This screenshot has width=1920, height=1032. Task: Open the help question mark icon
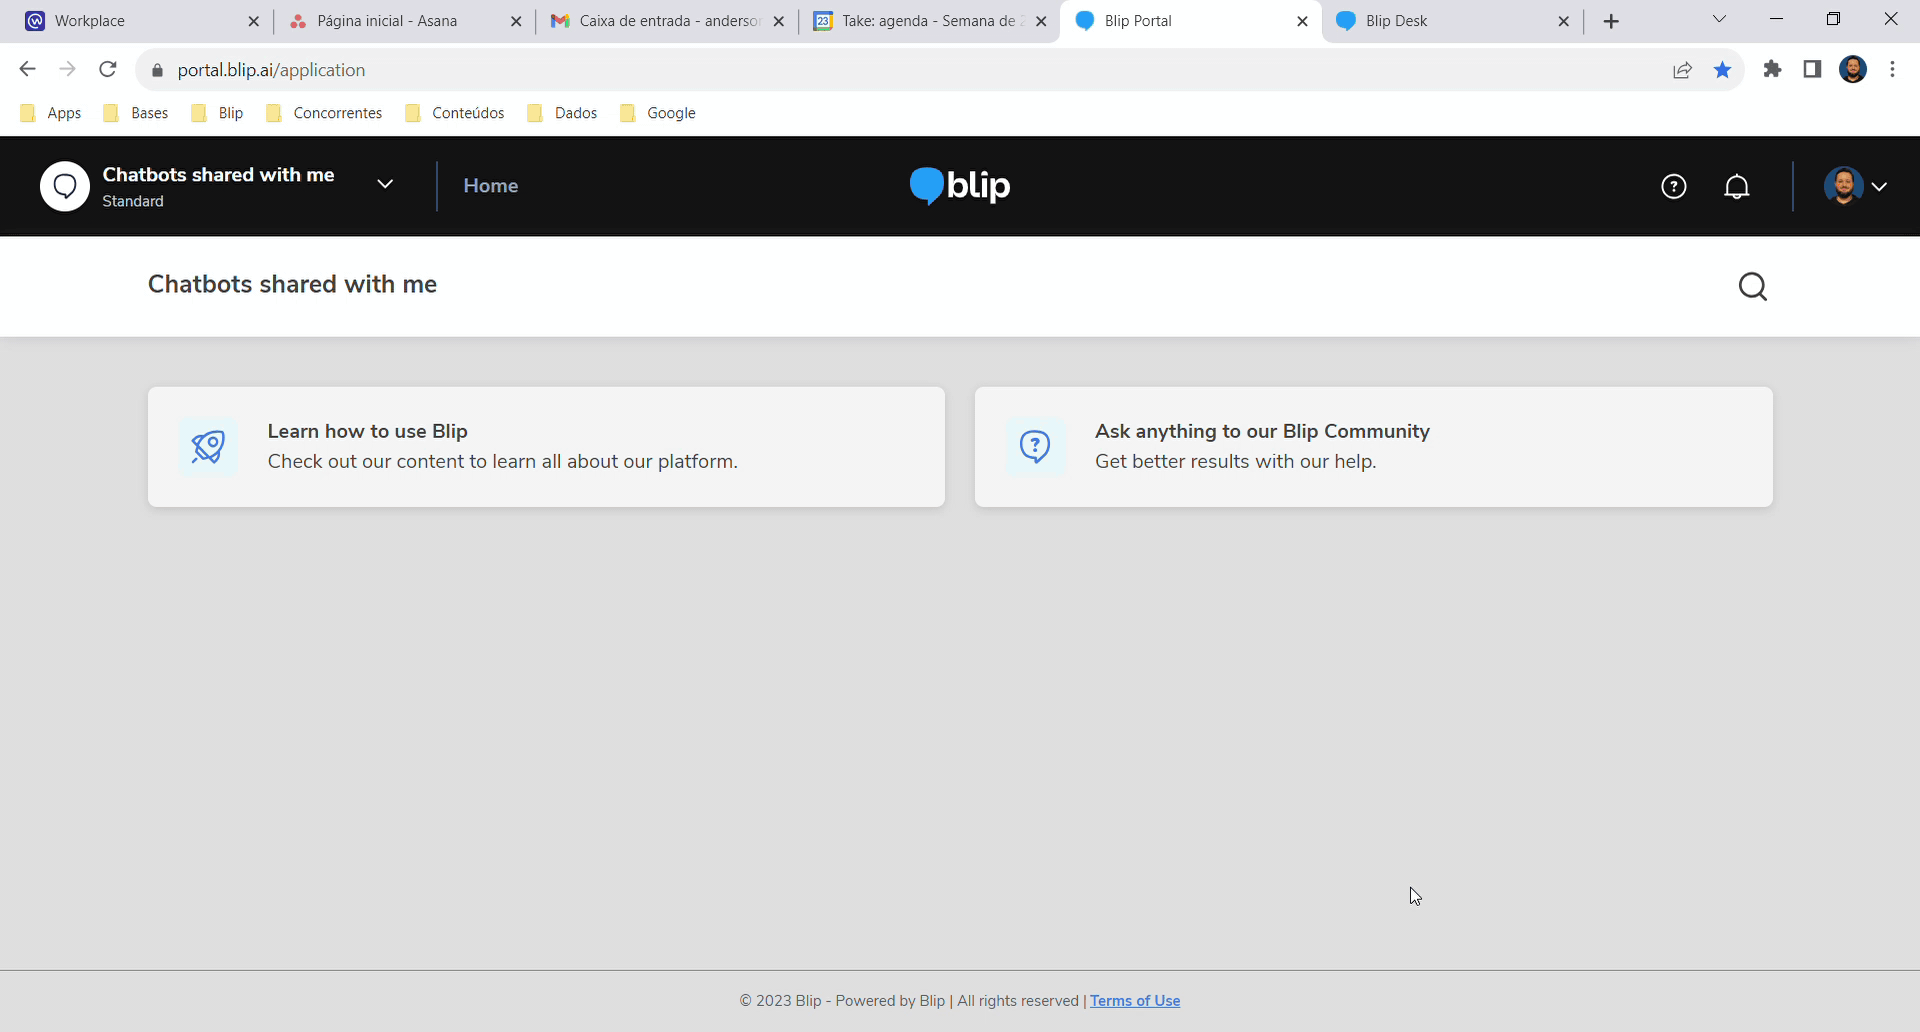[x=1673, y=187]
